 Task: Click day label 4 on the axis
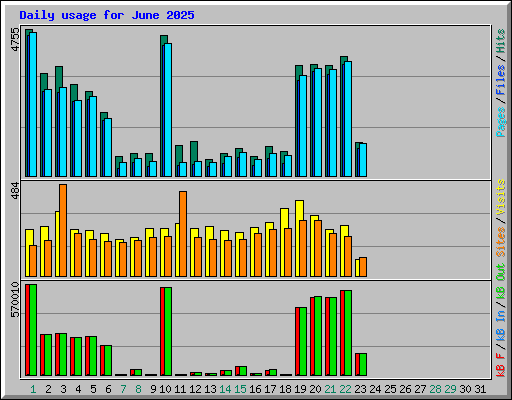coord(78,389)
